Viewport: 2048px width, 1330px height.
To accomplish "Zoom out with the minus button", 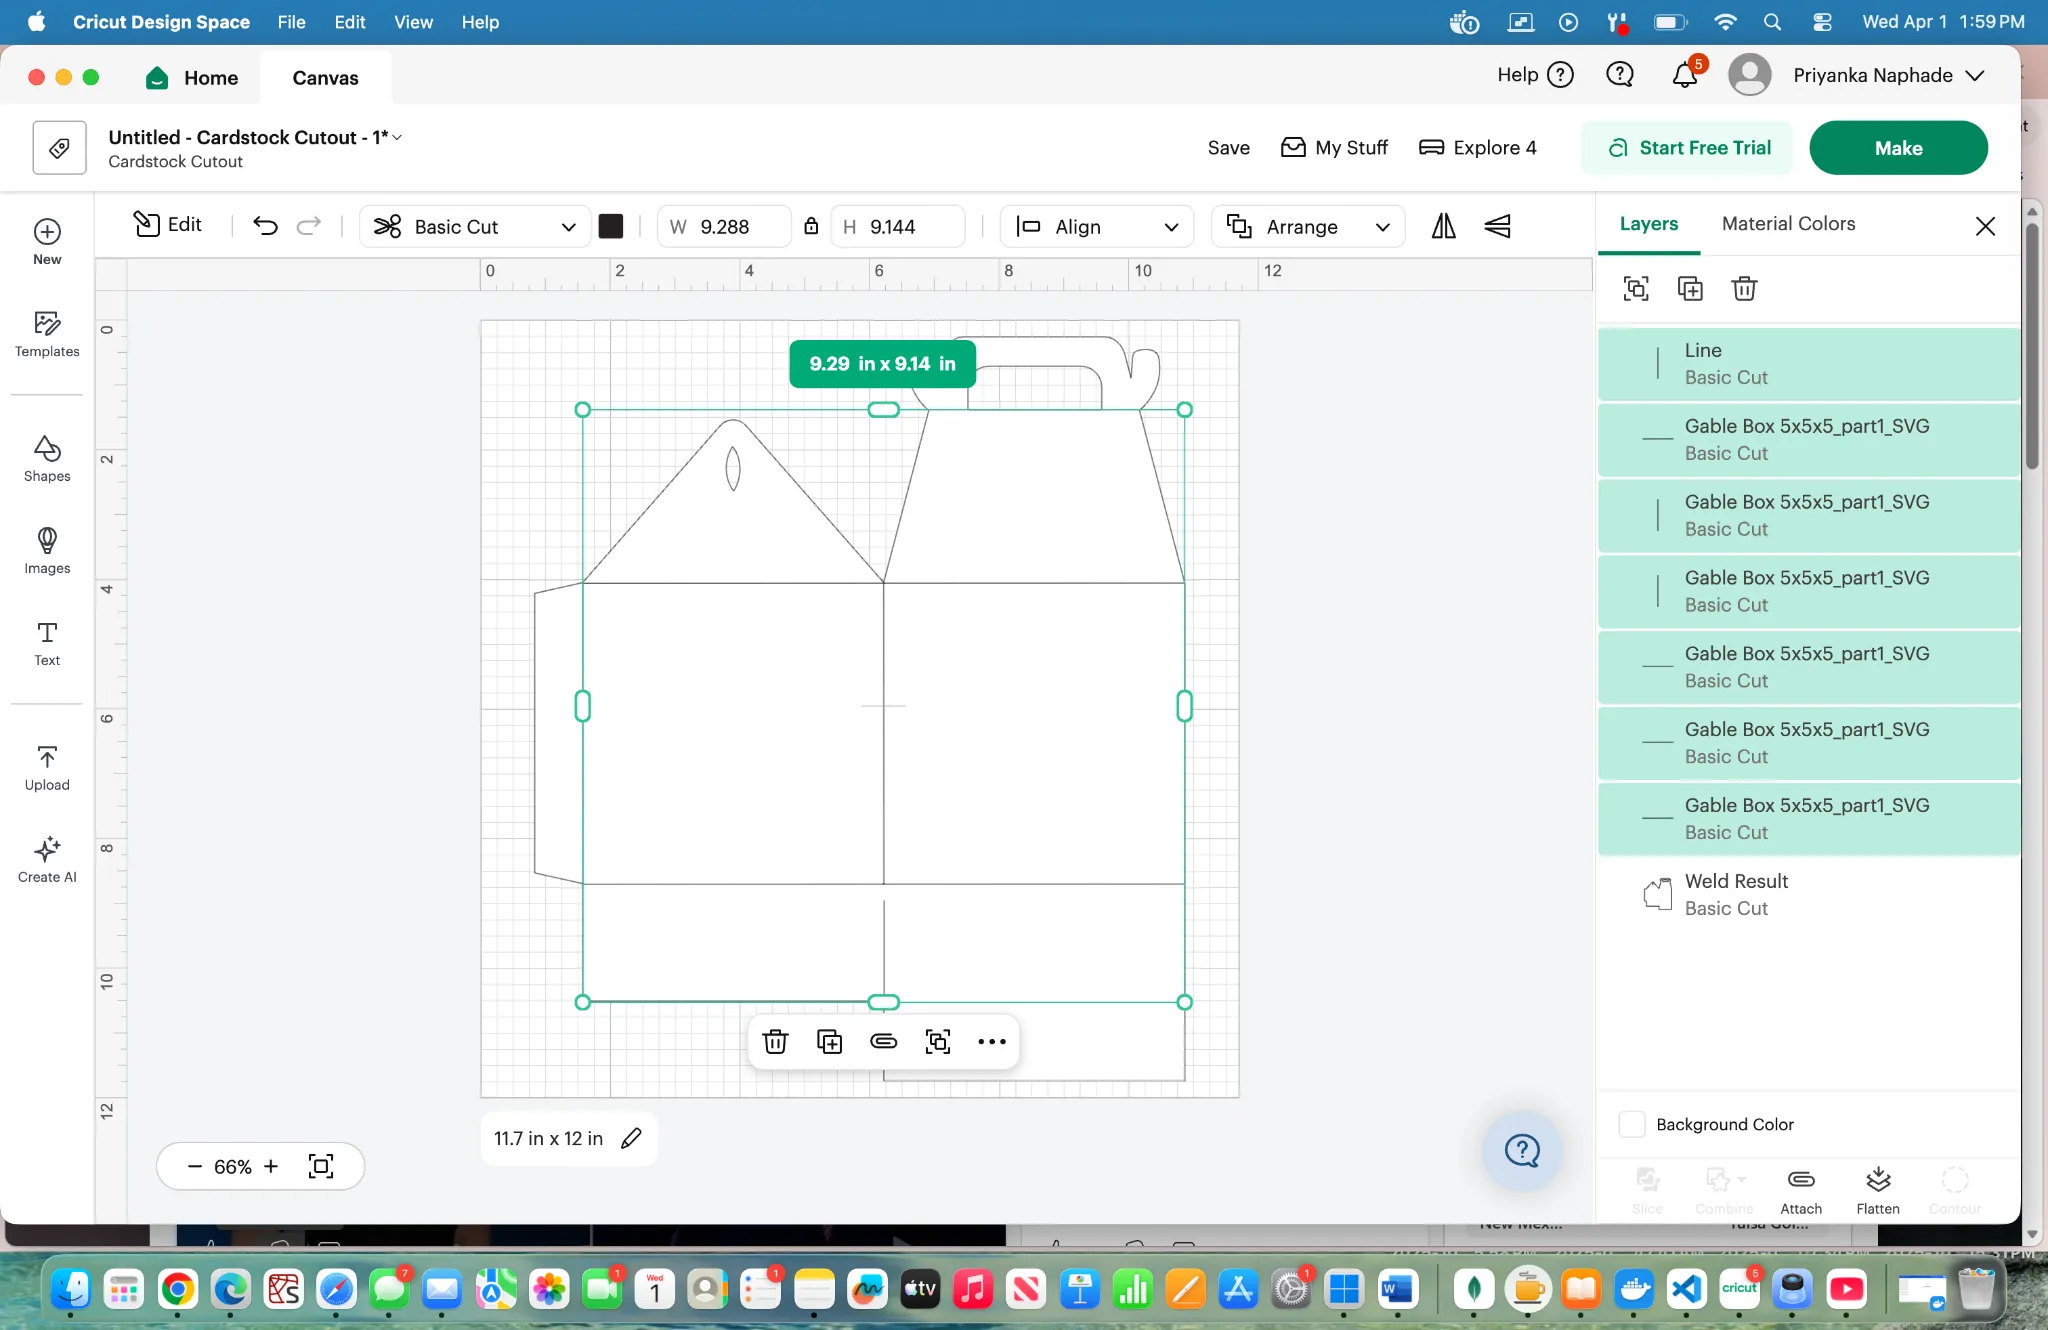I will pos(195,1166).
